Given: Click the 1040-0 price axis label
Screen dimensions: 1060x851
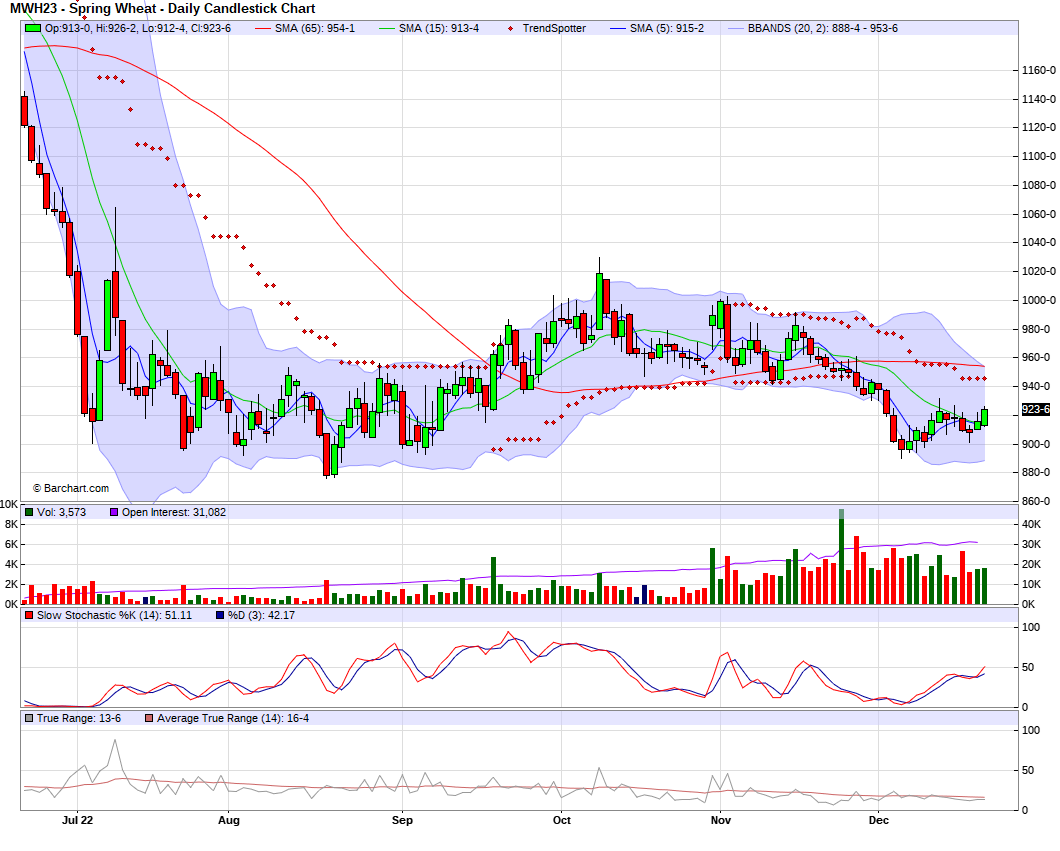Looking at the screenshot, I should click(x=1038, y=242).
